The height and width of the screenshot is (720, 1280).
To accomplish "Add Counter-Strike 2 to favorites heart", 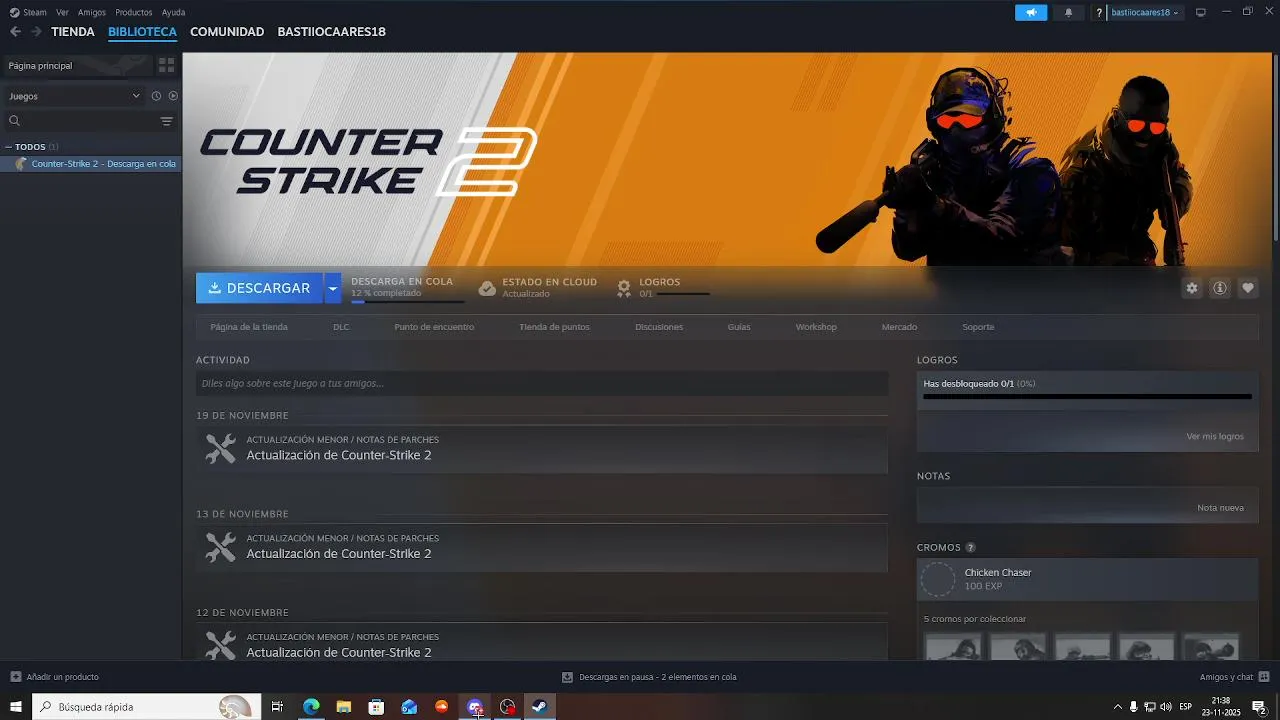I will click(x=1248, y=288).
